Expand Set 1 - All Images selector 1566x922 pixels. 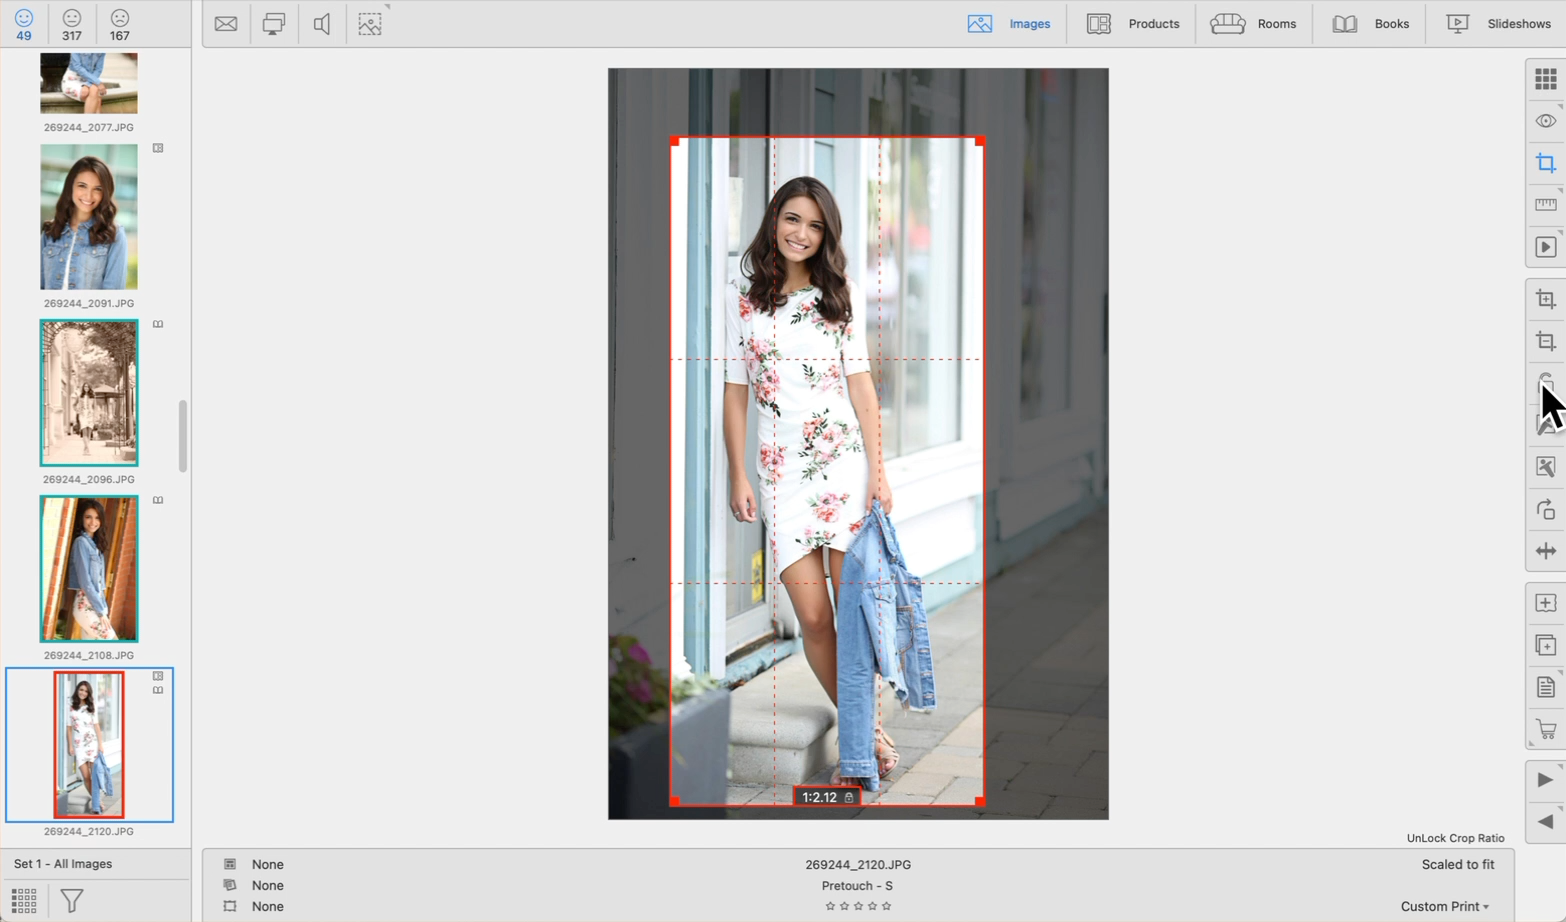tap(63, 864)
